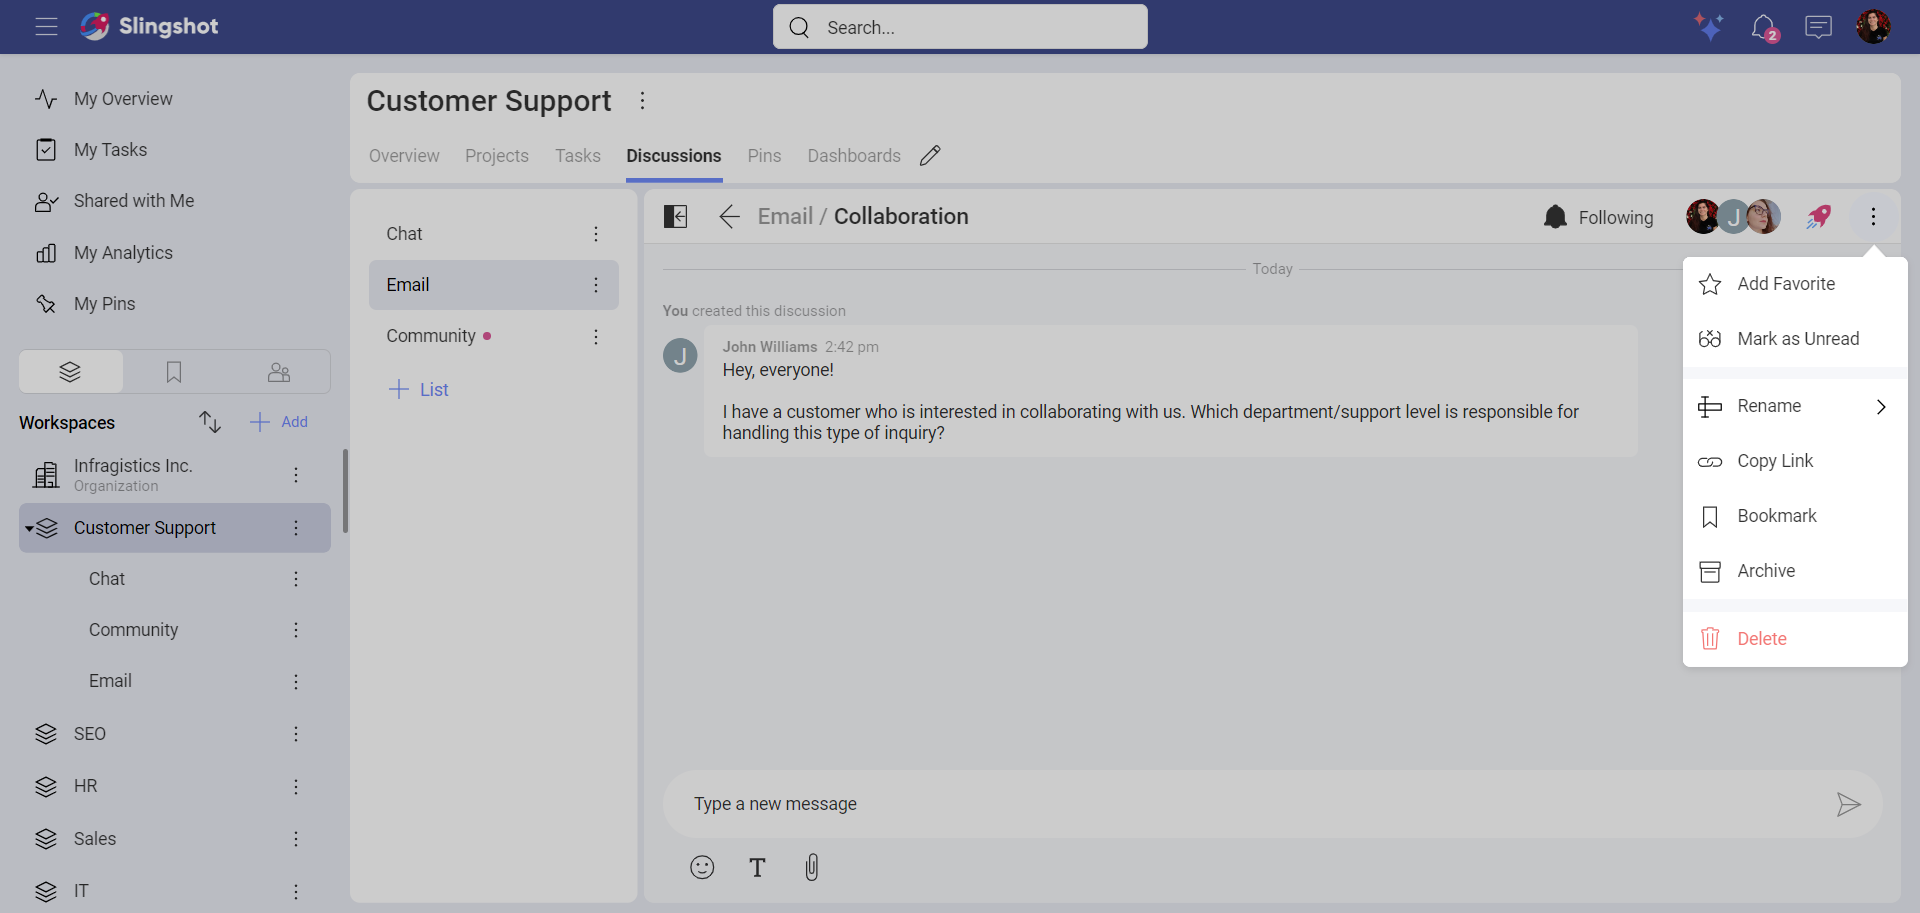1920x913 pixels.
Task: Click the emoji picker smiley icon
Action: tap(702, 867)
